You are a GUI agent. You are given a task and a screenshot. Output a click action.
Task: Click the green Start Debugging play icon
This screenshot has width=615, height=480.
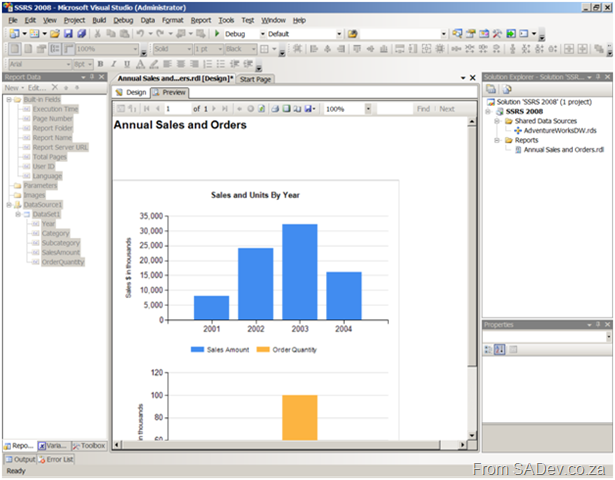[217, 34]
